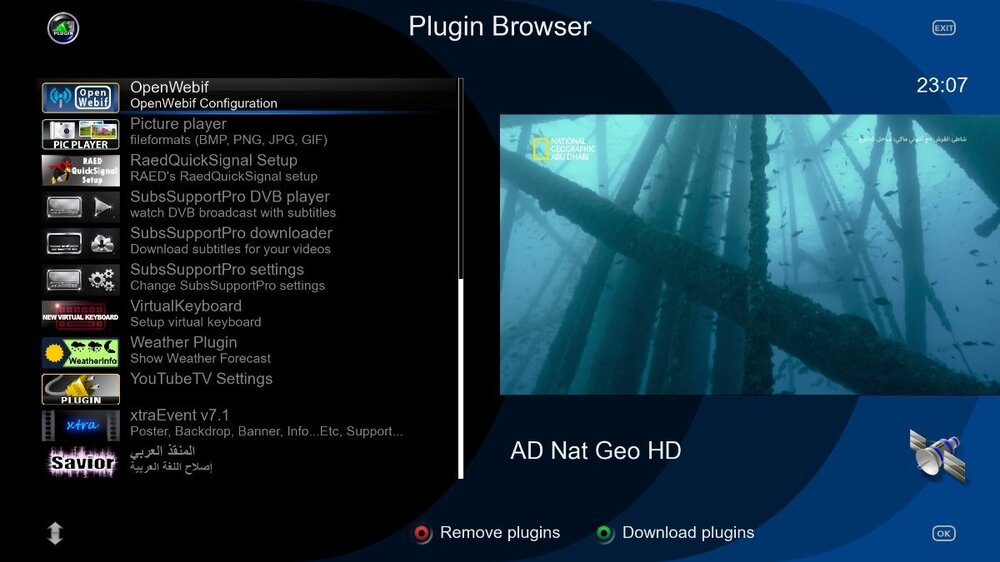Open the OpenWebif list entry
Viewport: 1000px width, 562px height.
click(x=249, y=96)
